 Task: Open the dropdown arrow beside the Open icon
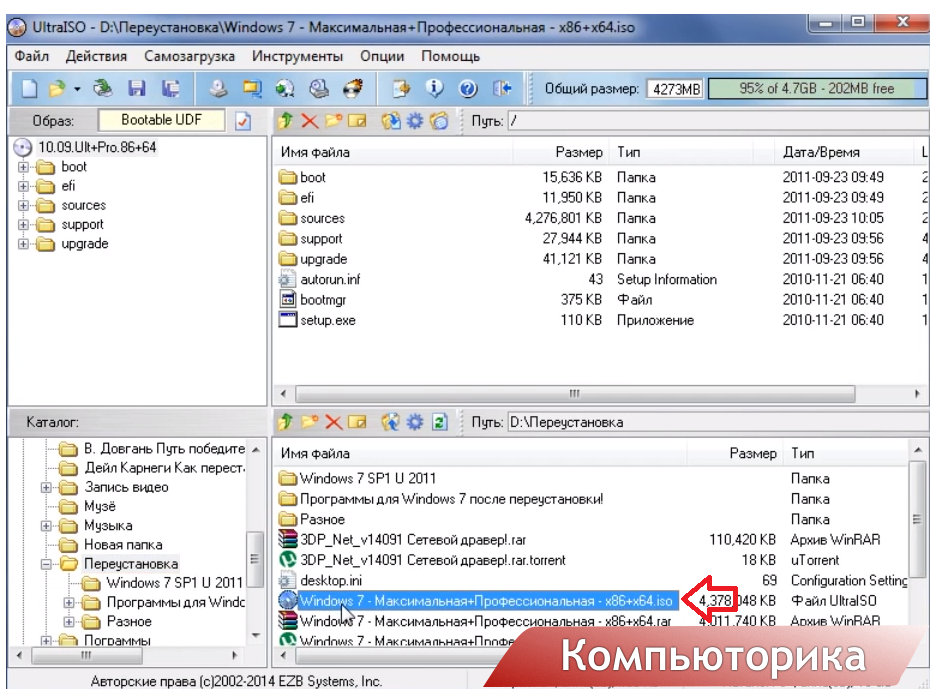[x=77, y=89]
